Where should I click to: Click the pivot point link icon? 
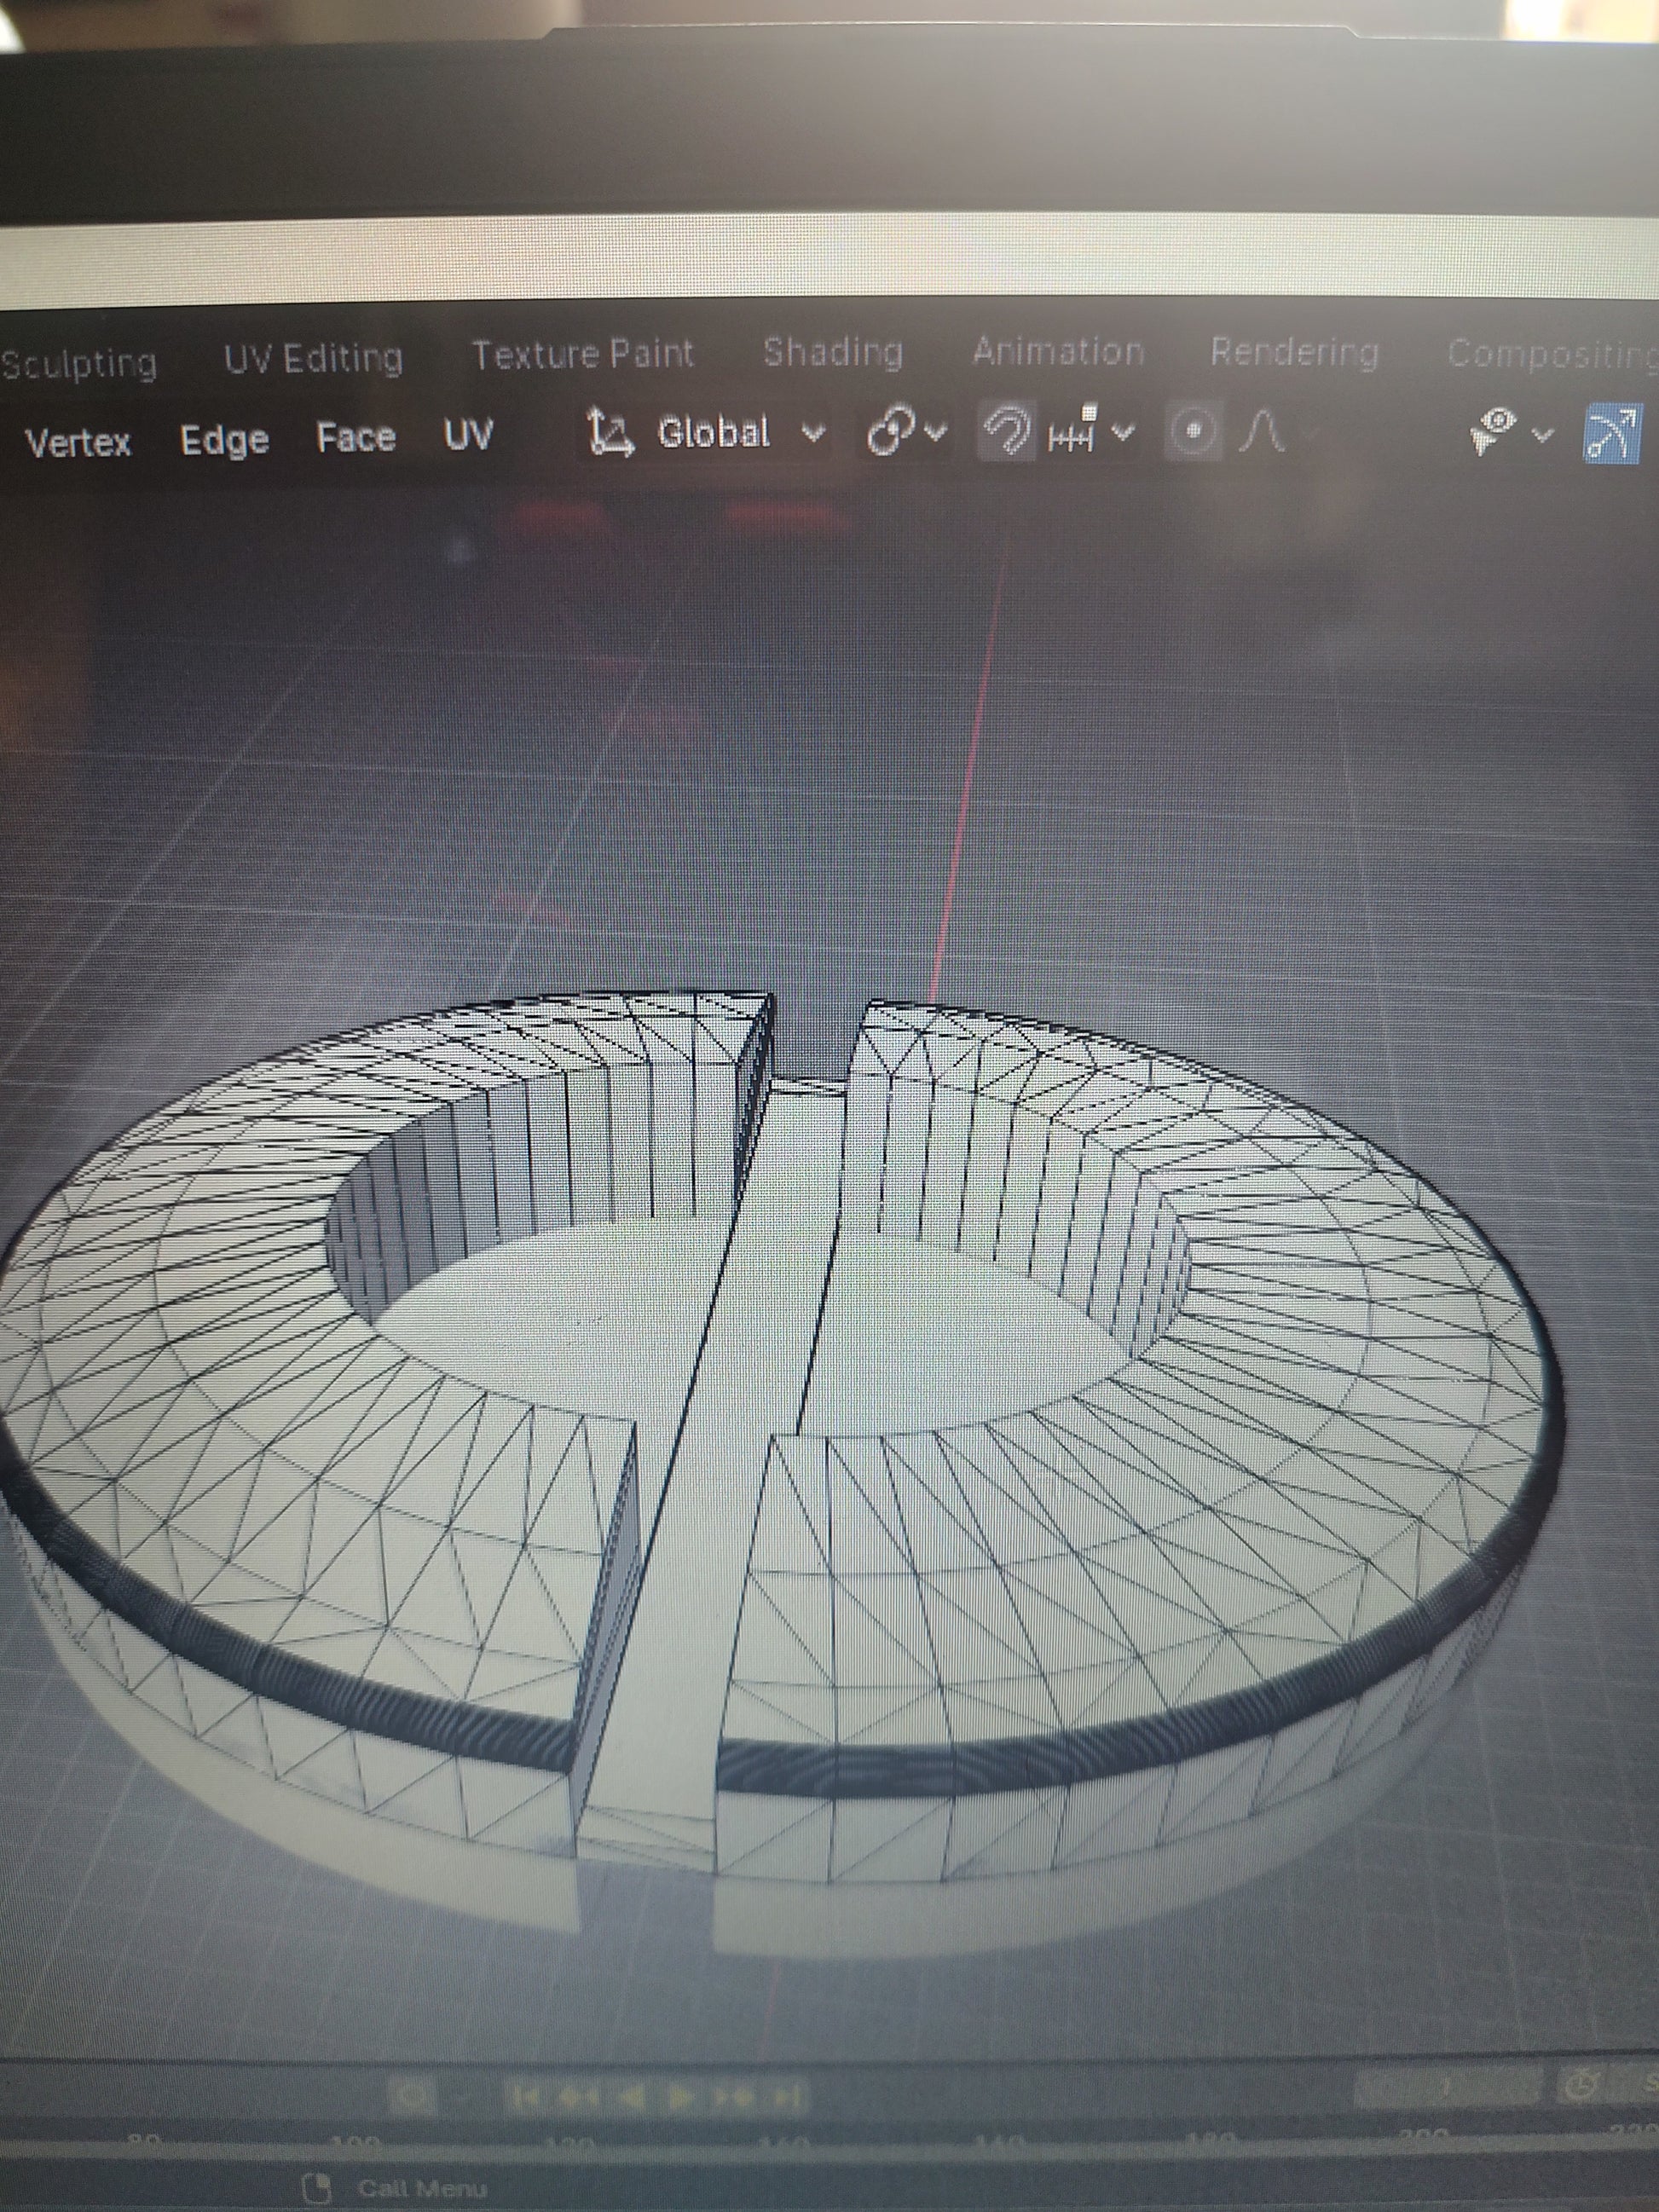(x=890, y=433)
